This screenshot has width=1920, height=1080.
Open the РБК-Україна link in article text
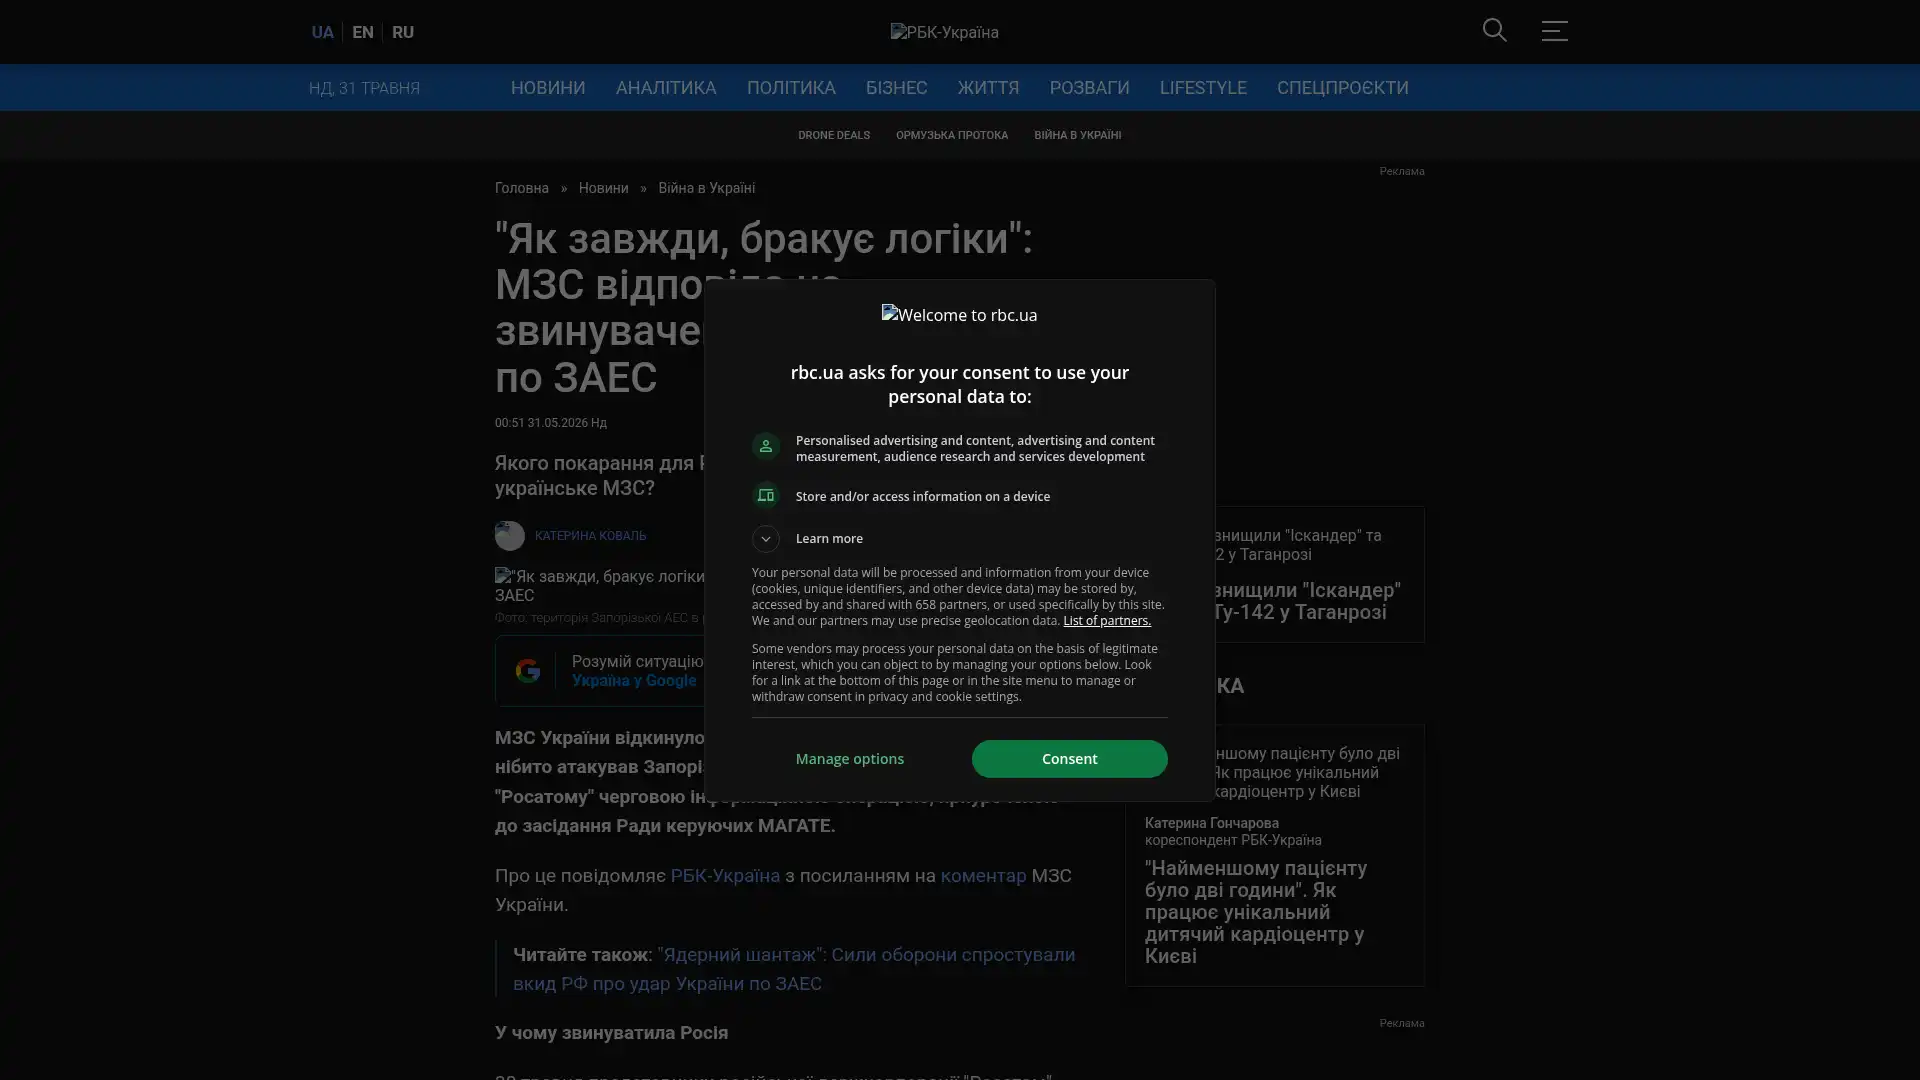point(725,876)
